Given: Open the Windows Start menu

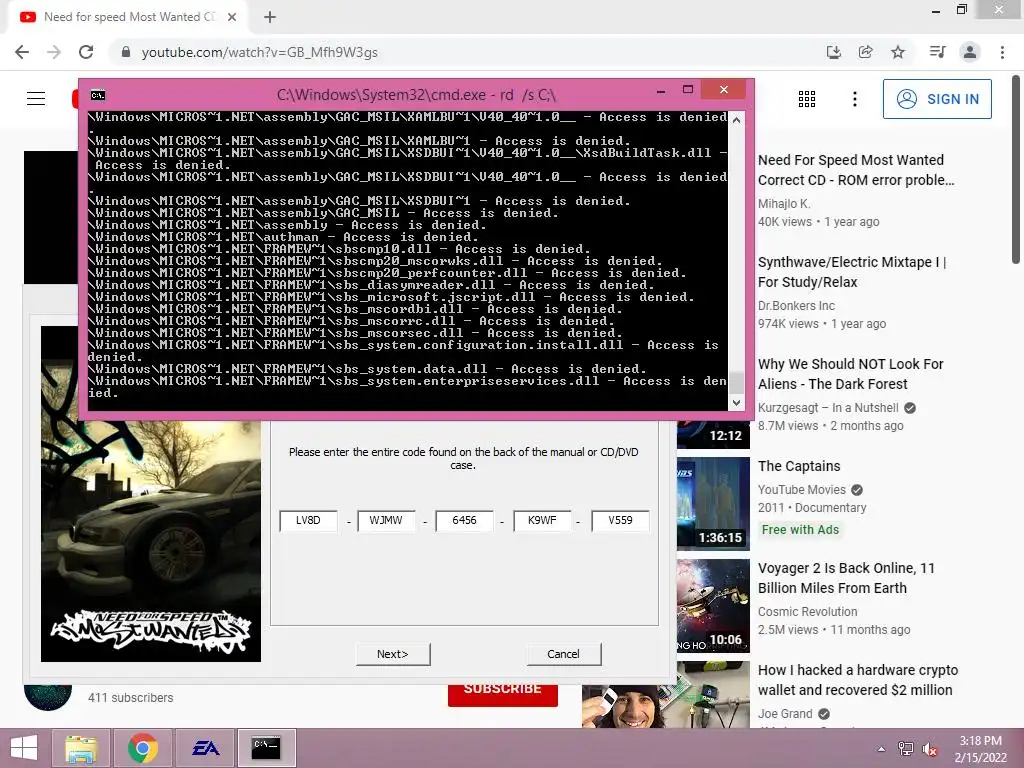Looking at the screenshot, I should pyautogui.click(x=24, y=748).
